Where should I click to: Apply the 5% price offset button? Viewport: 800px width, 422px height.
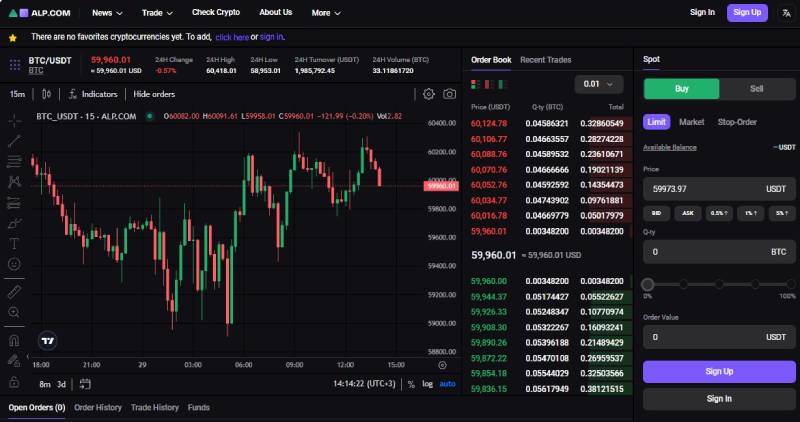pyautogui.click(x=782, y=213)
